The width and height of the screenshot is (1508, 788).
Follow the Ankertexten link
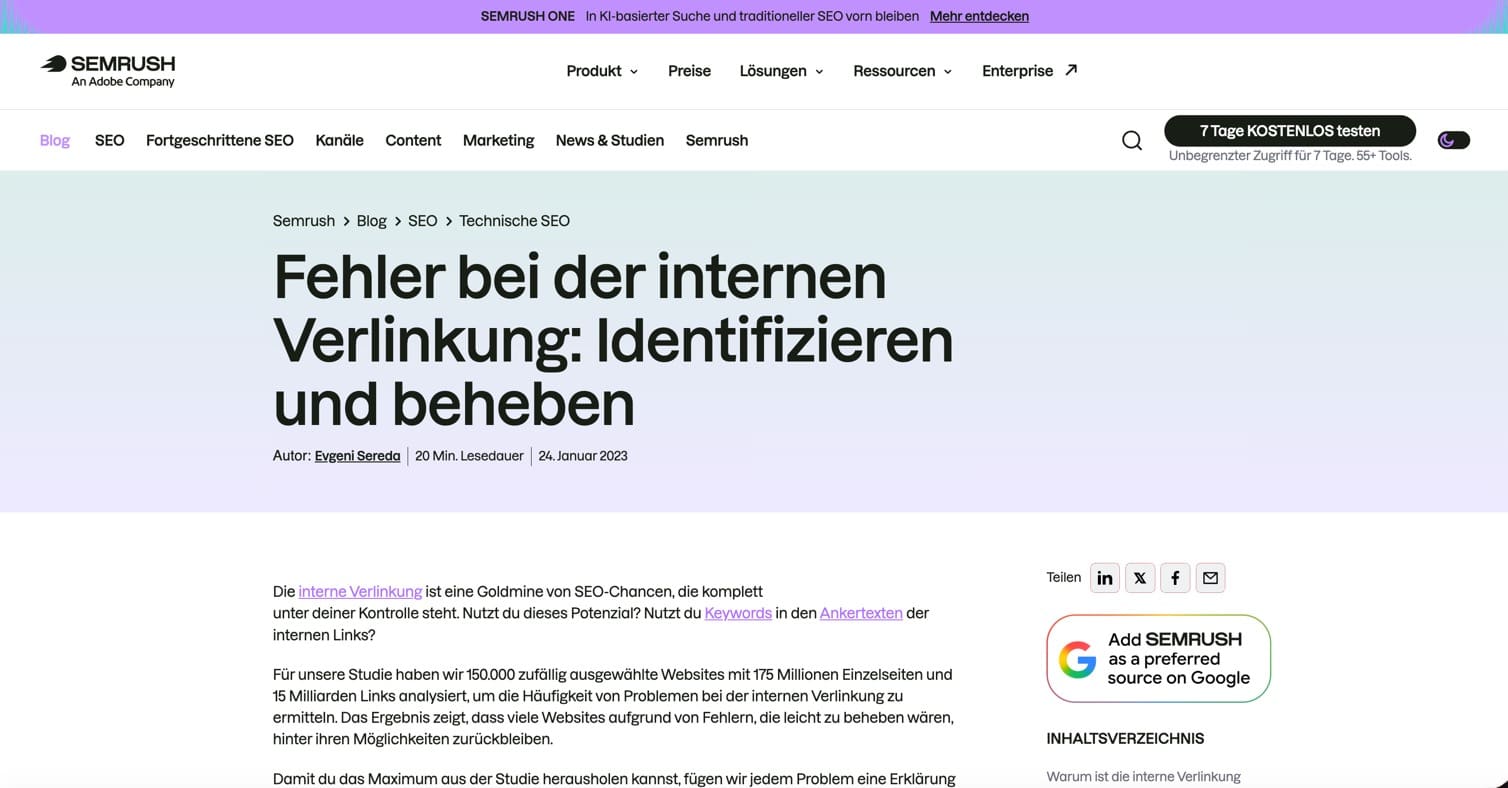click(861, 613)
